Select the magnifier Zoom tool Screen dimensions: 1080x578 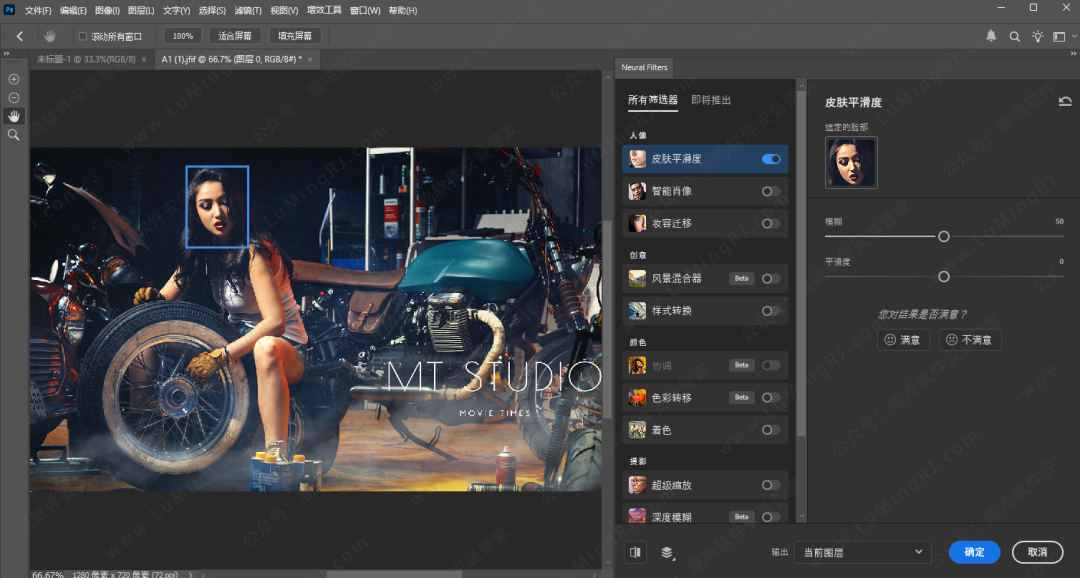click(x=14, y=134)
